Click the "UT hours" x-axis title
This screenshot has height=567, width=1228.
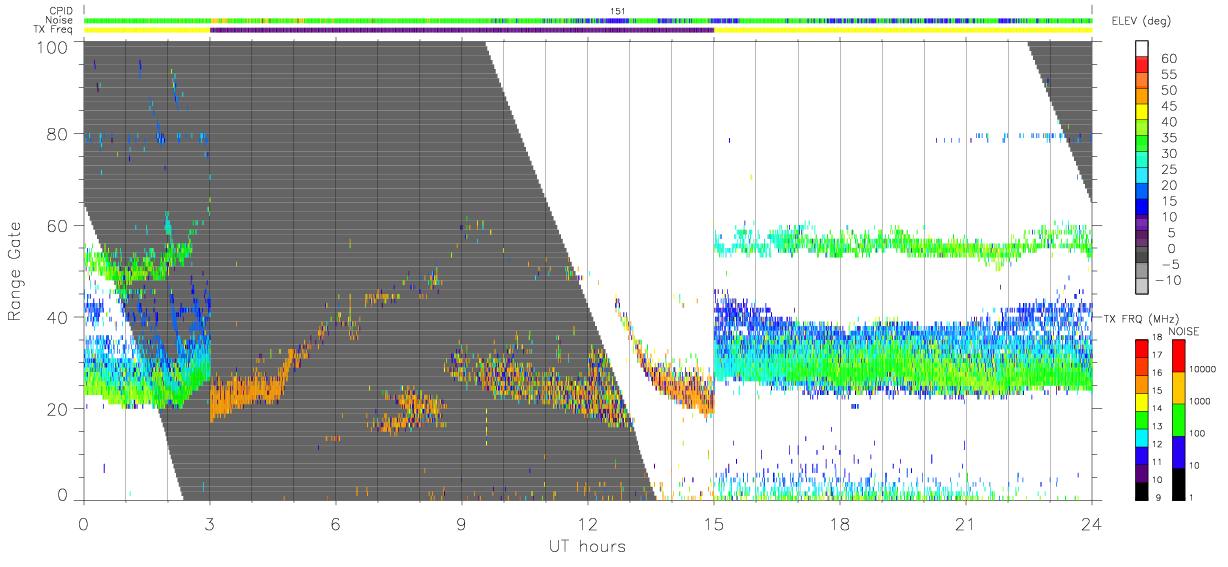pos(586,546)
